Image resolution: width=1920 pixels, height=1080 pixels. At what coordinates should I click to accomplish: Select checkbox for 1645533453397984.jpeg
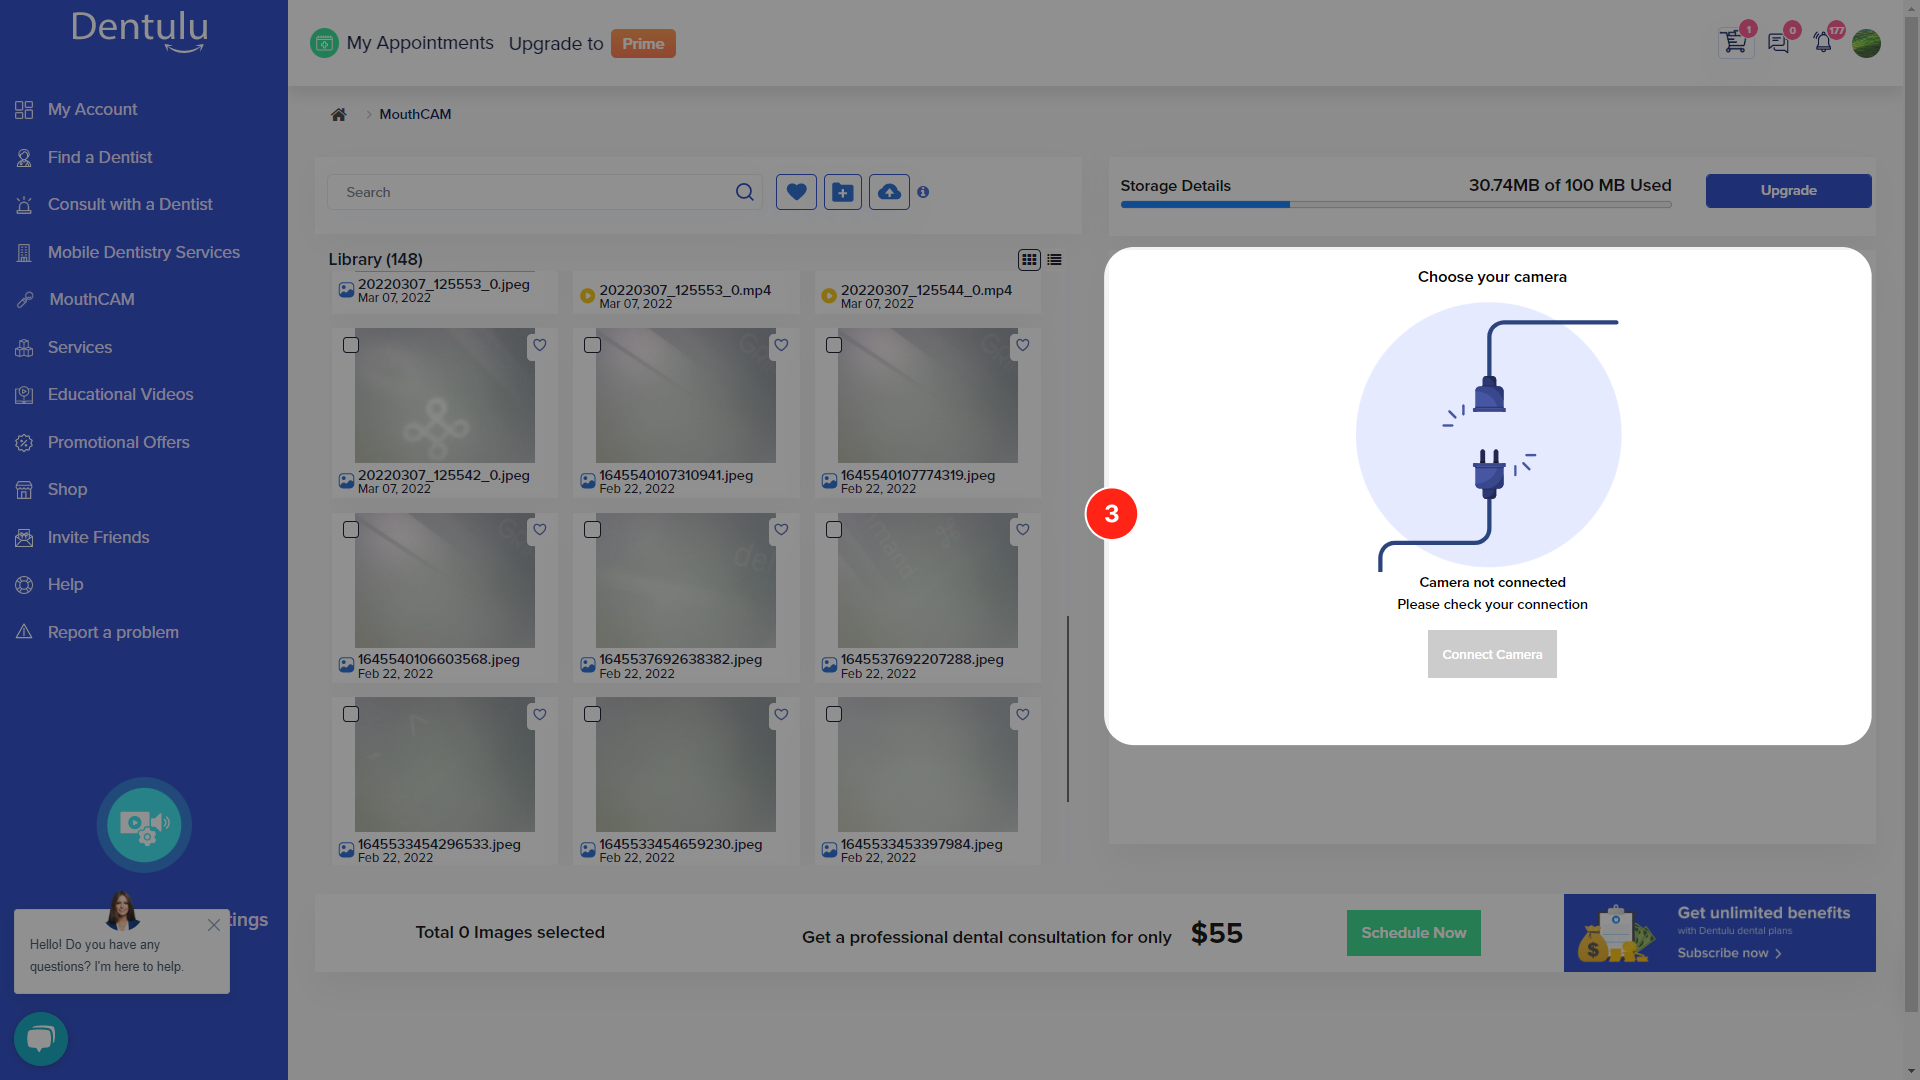tap(834, 714)
